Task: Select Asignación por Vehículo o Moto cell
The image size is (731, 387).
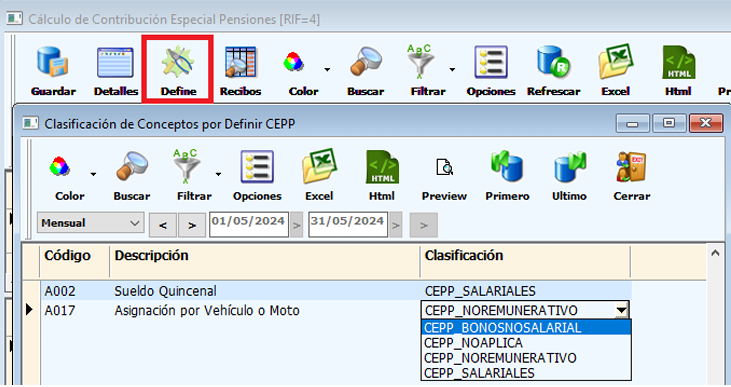Action: (265, 311)
